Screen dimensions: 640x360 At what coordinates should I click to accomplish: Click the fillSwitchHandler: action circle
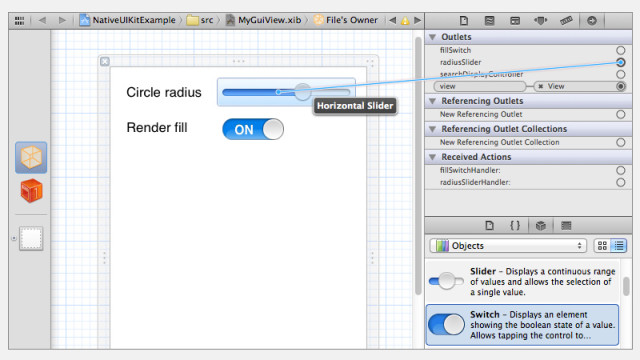click(620, 170)
